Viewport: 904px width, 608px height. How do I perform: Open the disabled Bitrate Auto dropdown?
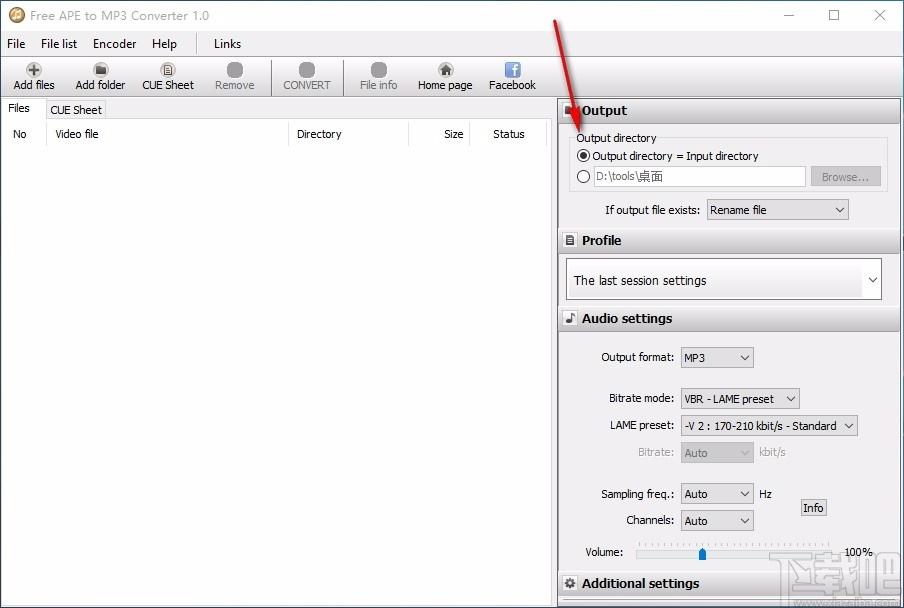coord(717,452)
